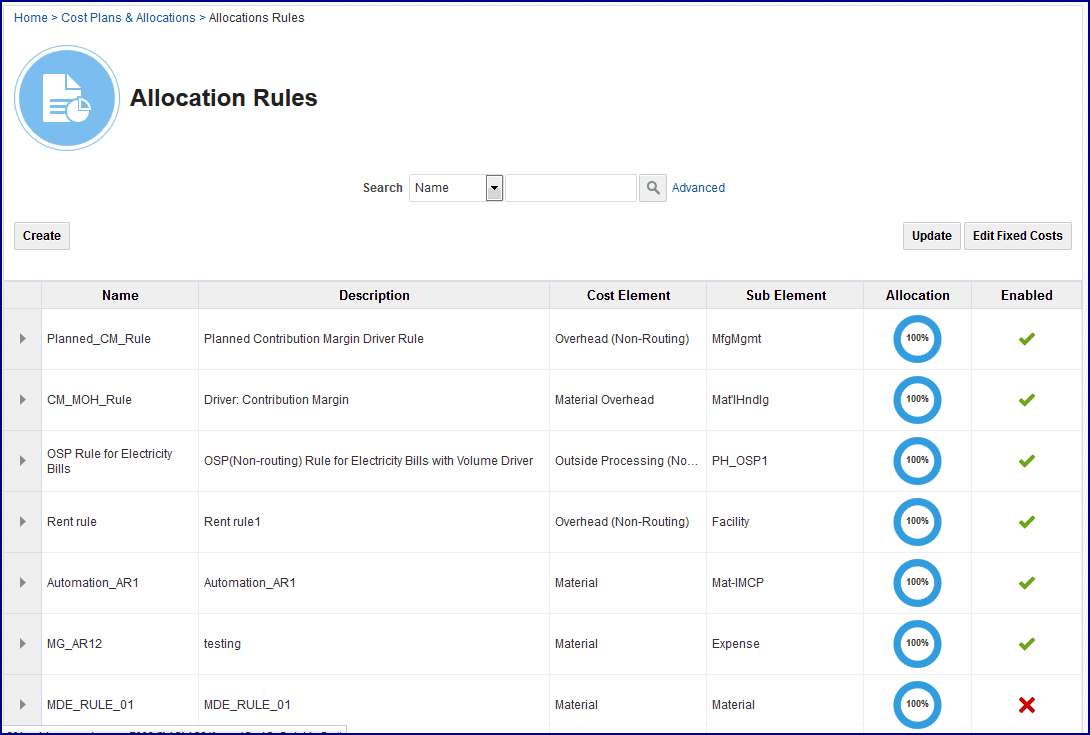The height and width of the screenshot is (735, 1090).
Task: Sort by the Allocation column header
Action: click(x=918, y=296)
